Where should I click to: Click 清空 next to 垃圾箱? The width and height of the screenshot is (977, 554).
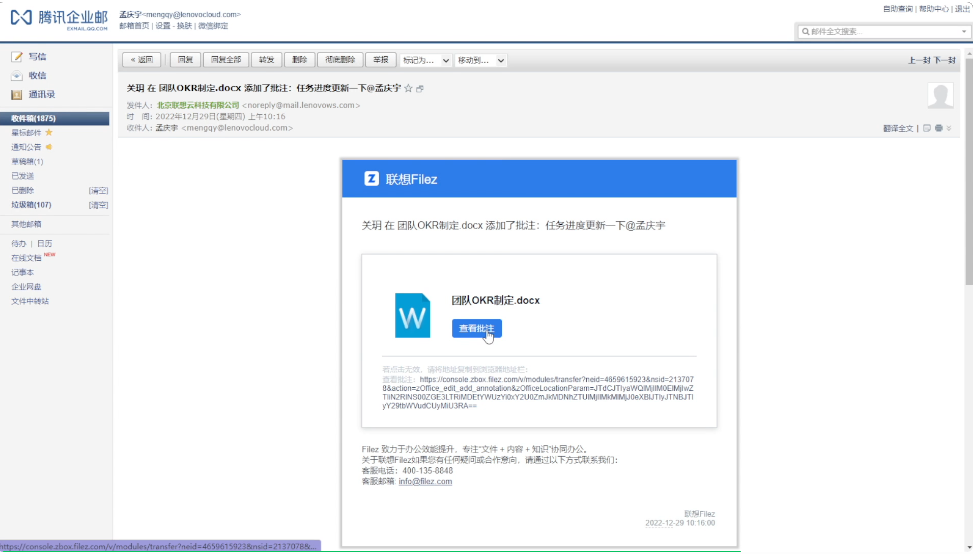(98, 206)
